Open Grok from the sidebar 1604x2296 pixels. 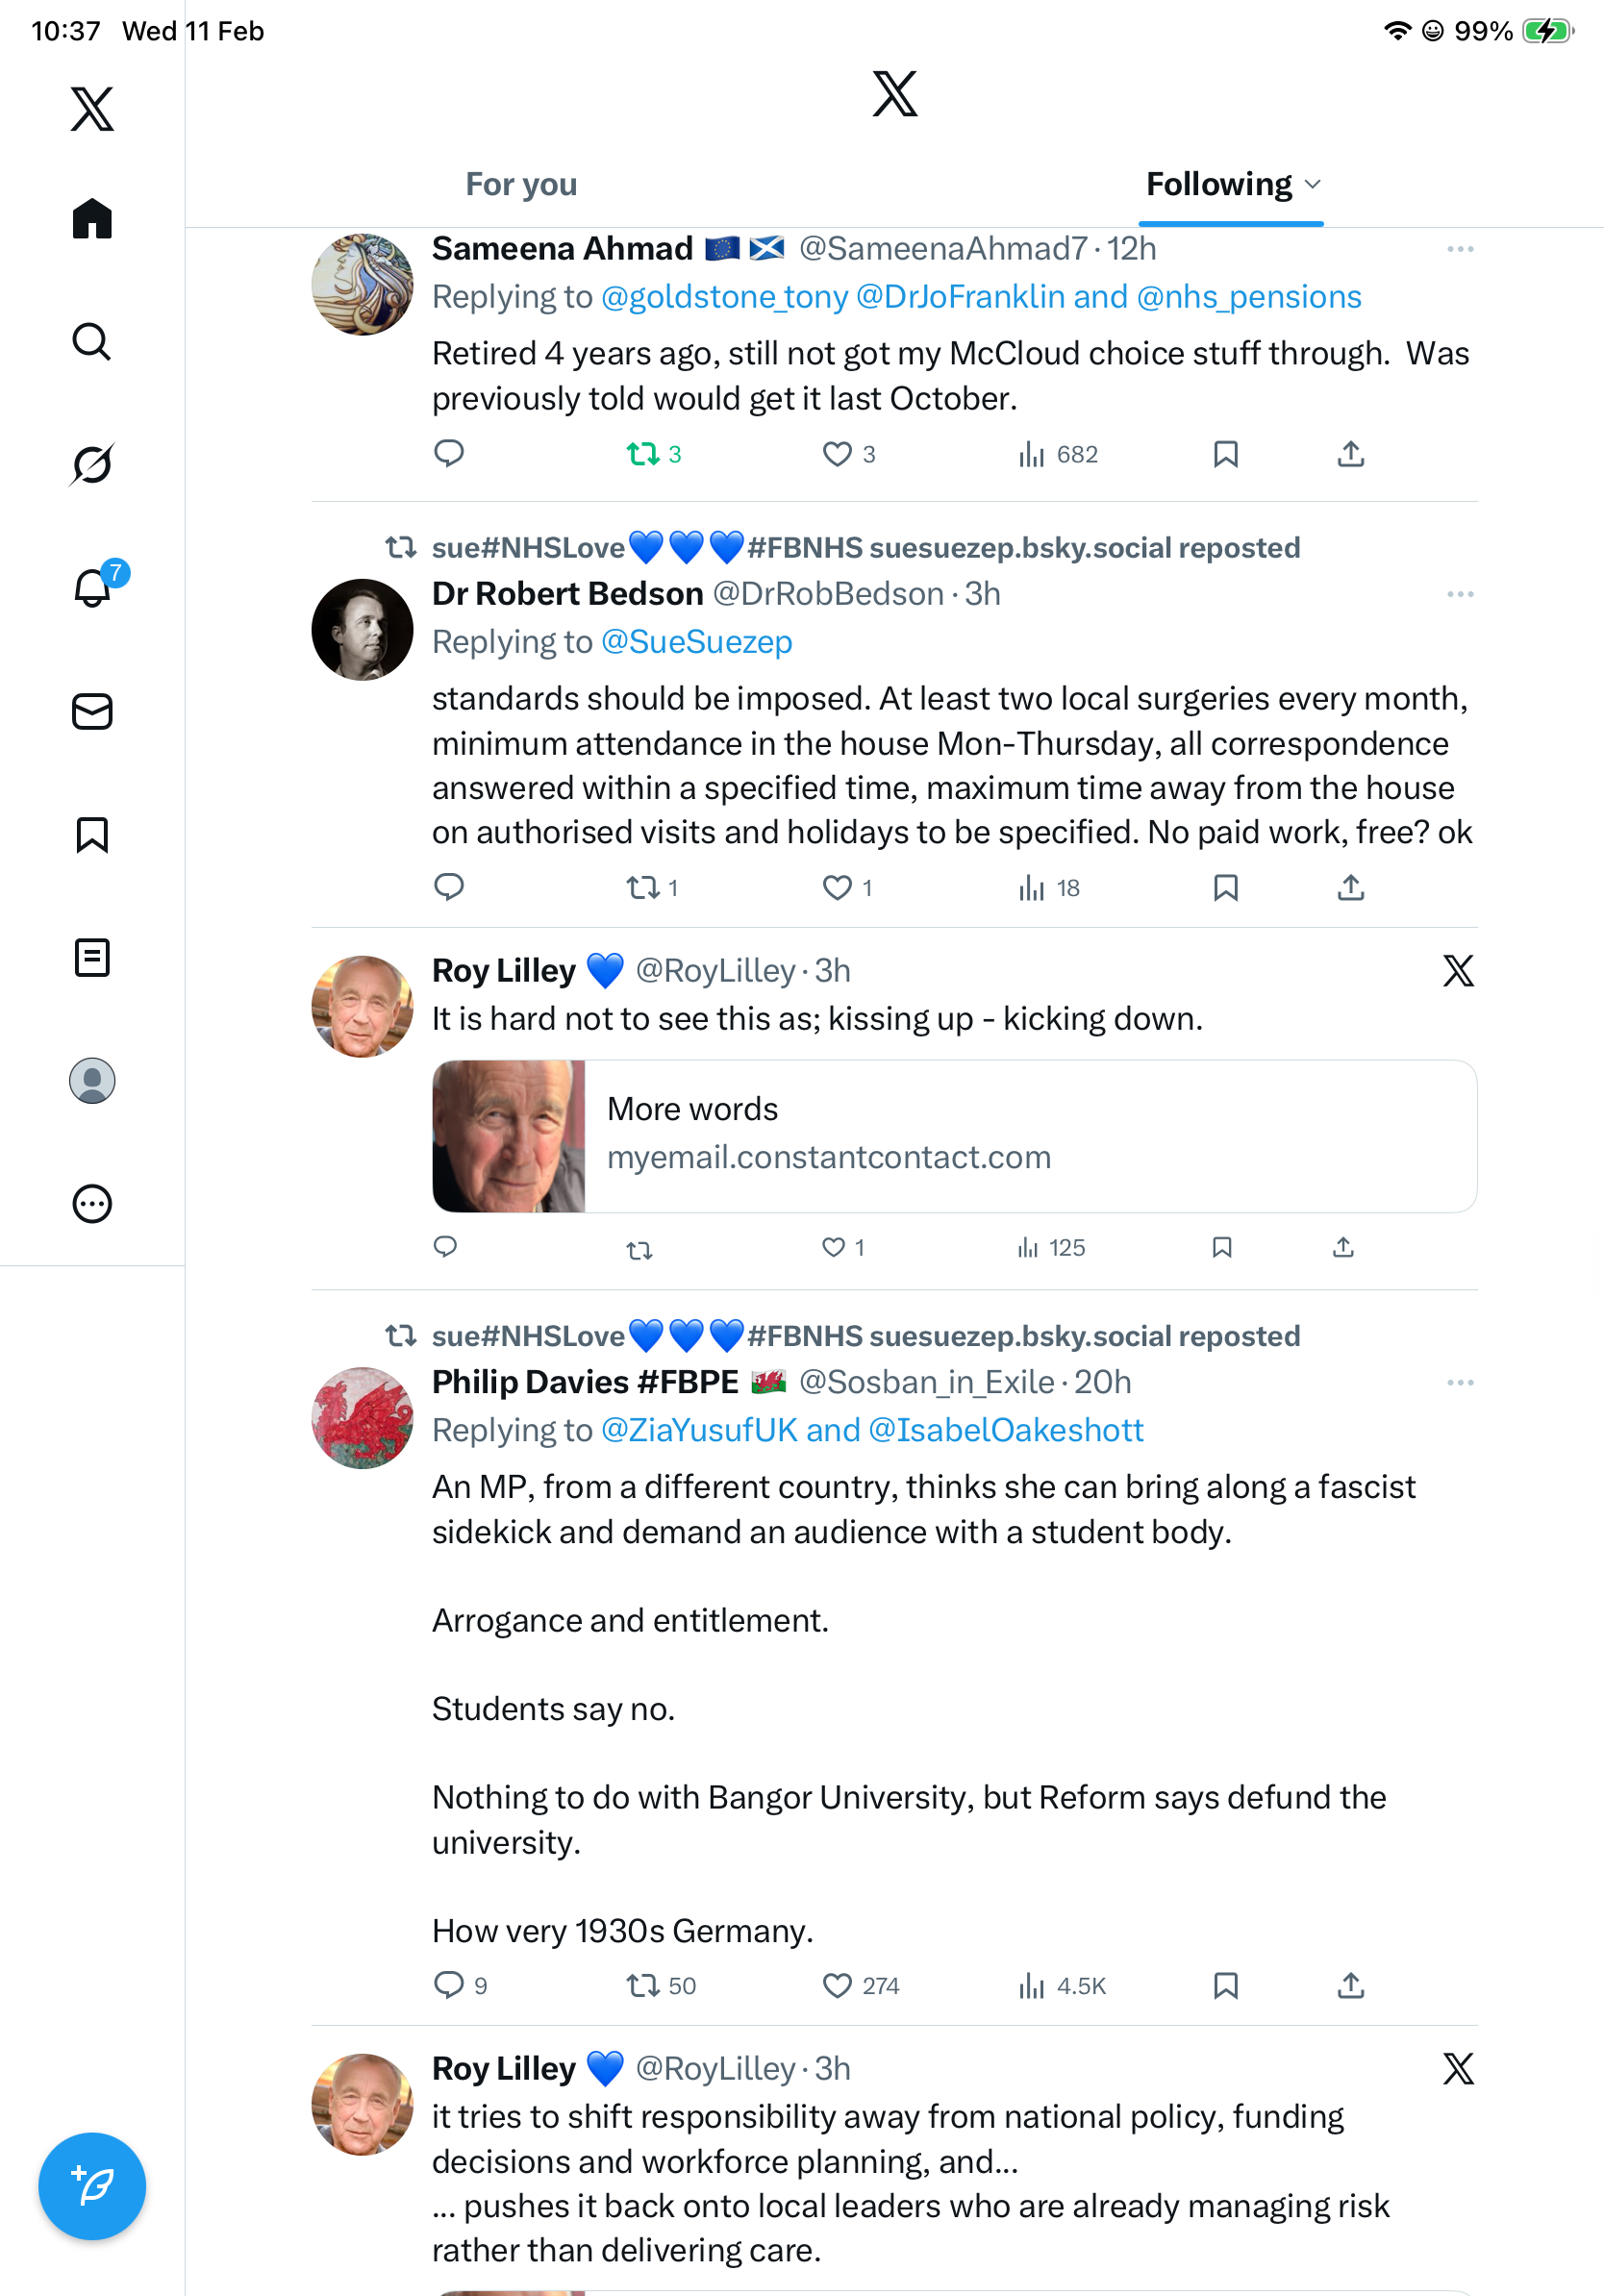tap(92, 464)
